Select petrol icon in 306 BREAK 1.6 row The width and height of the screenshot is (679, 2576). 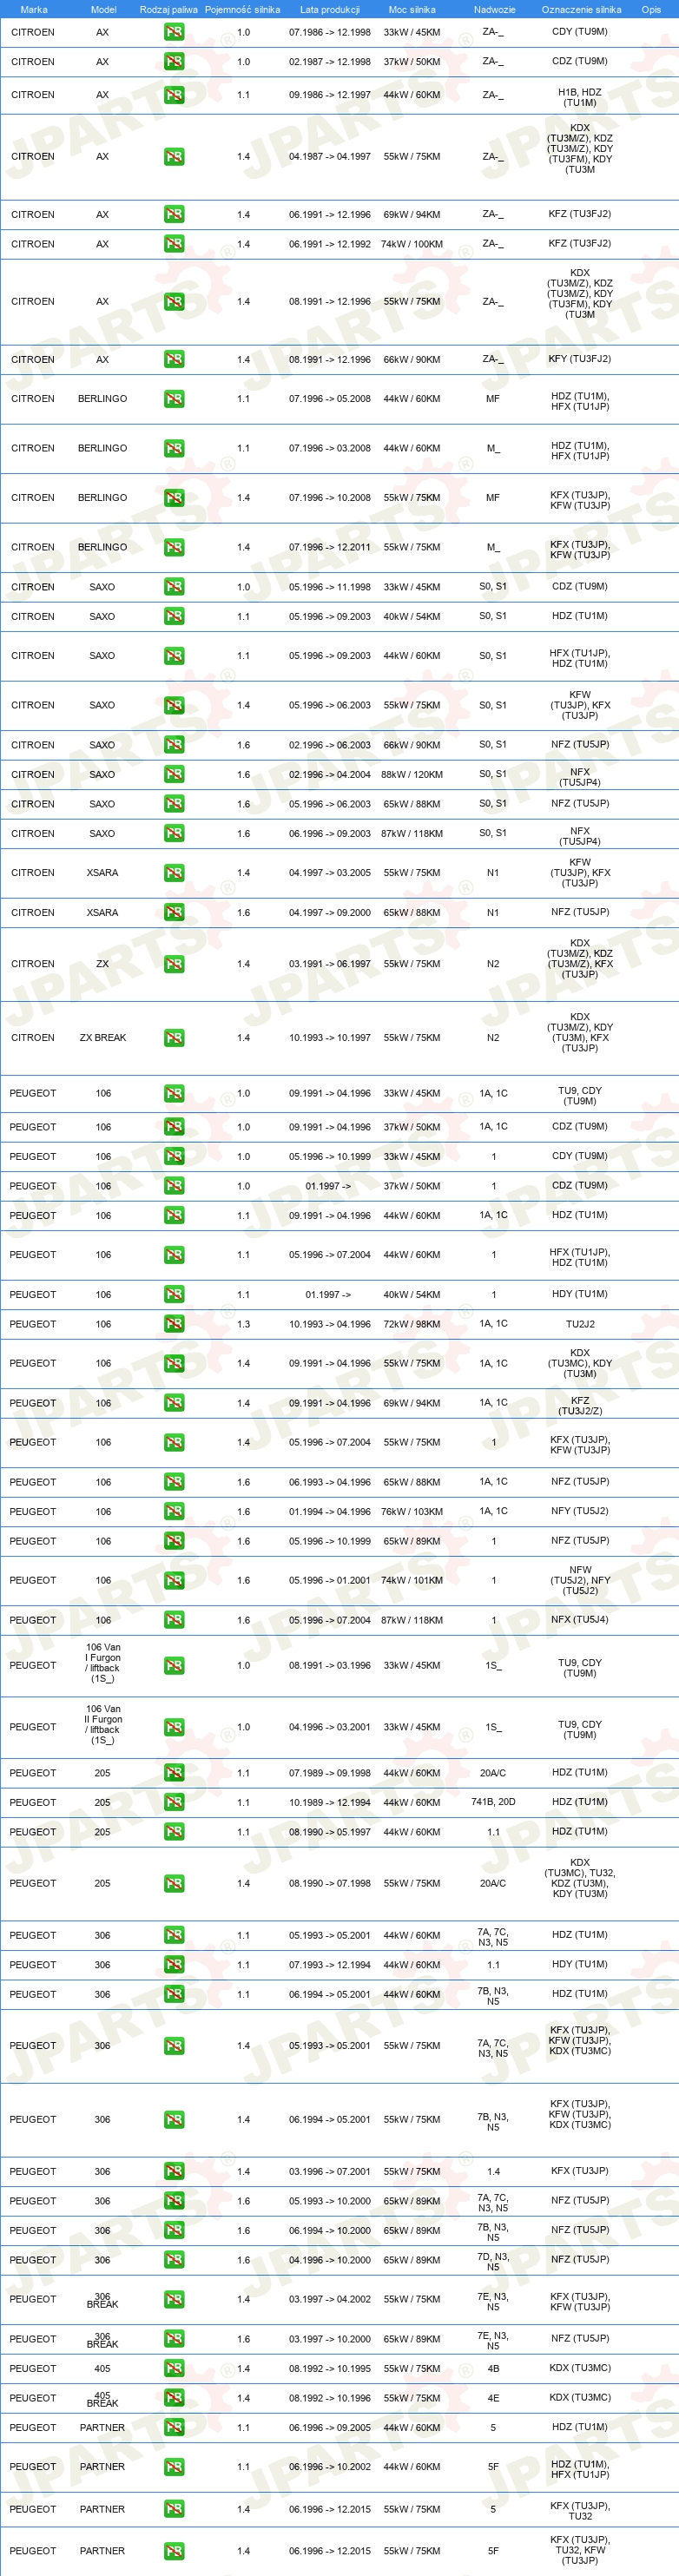pyautogui.click(x=174, y=2340)
